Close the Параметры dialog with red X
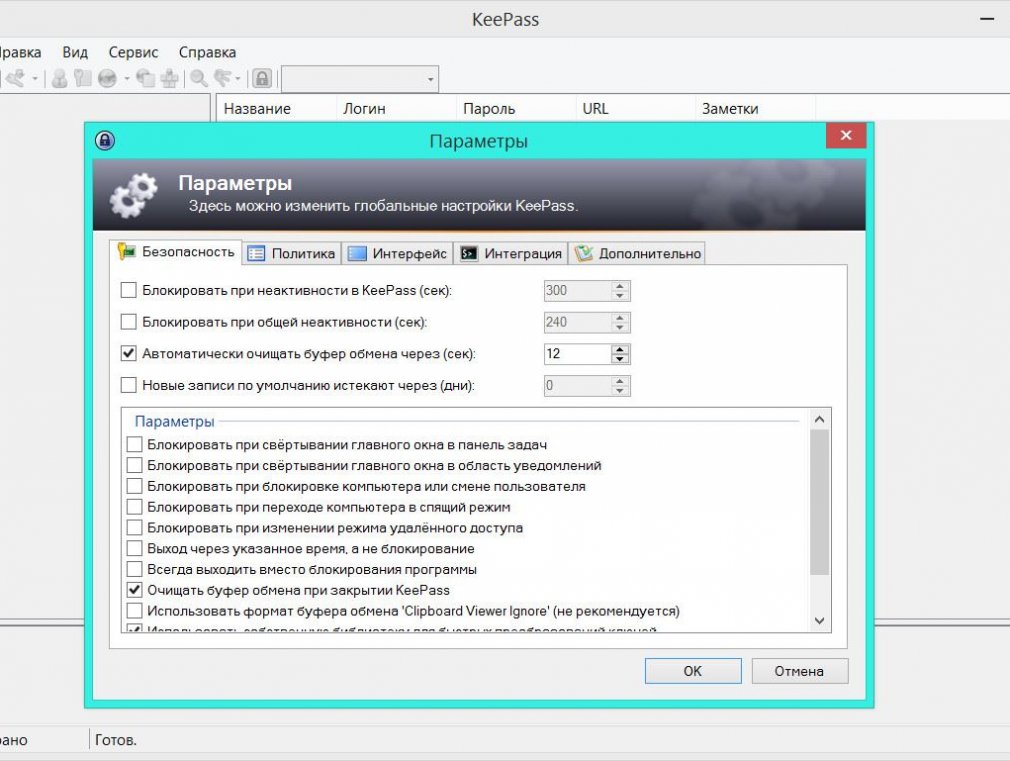The height and width of the screenshot is (761, 1010). coord(846,135)
